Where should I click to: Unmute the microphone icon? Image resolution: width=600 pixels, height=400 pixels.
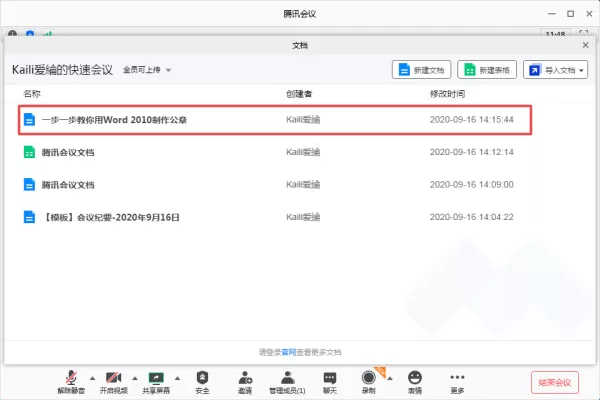[x=71, y=382]
